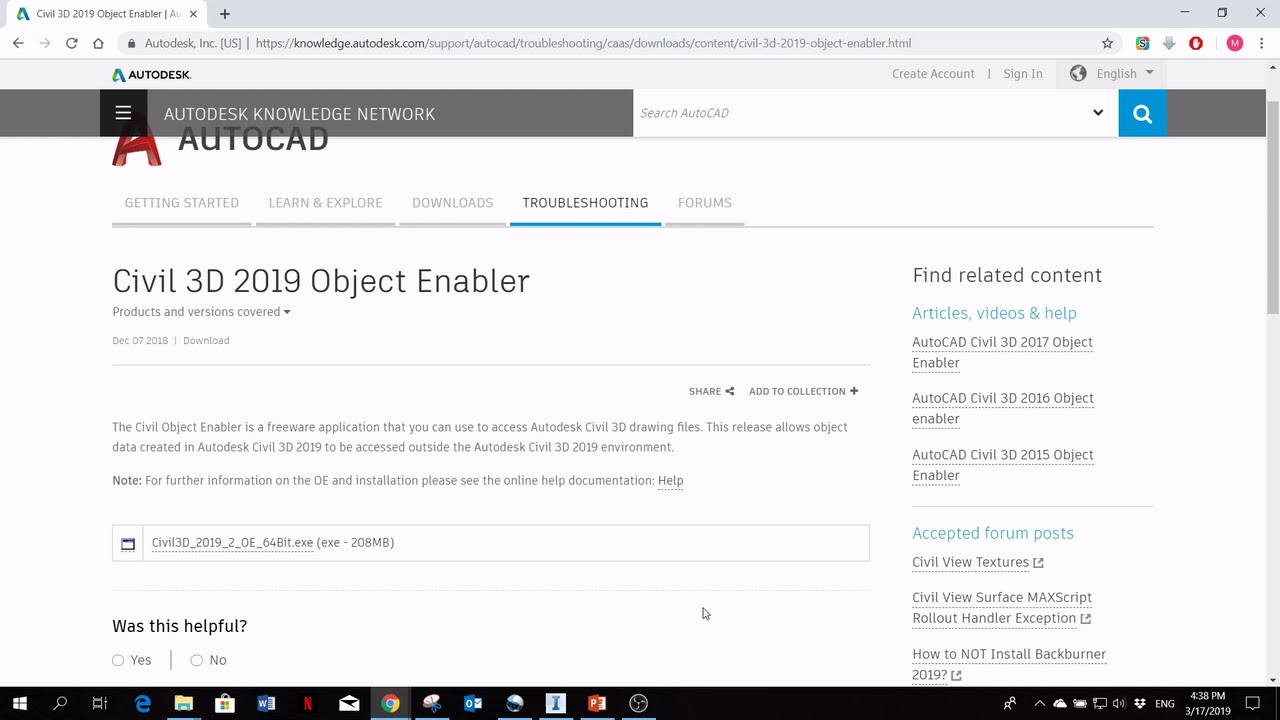
Task: Open the hamburger menu in the Knowledge Network bar
Action: pyautogui.click(x=123, y=113)
